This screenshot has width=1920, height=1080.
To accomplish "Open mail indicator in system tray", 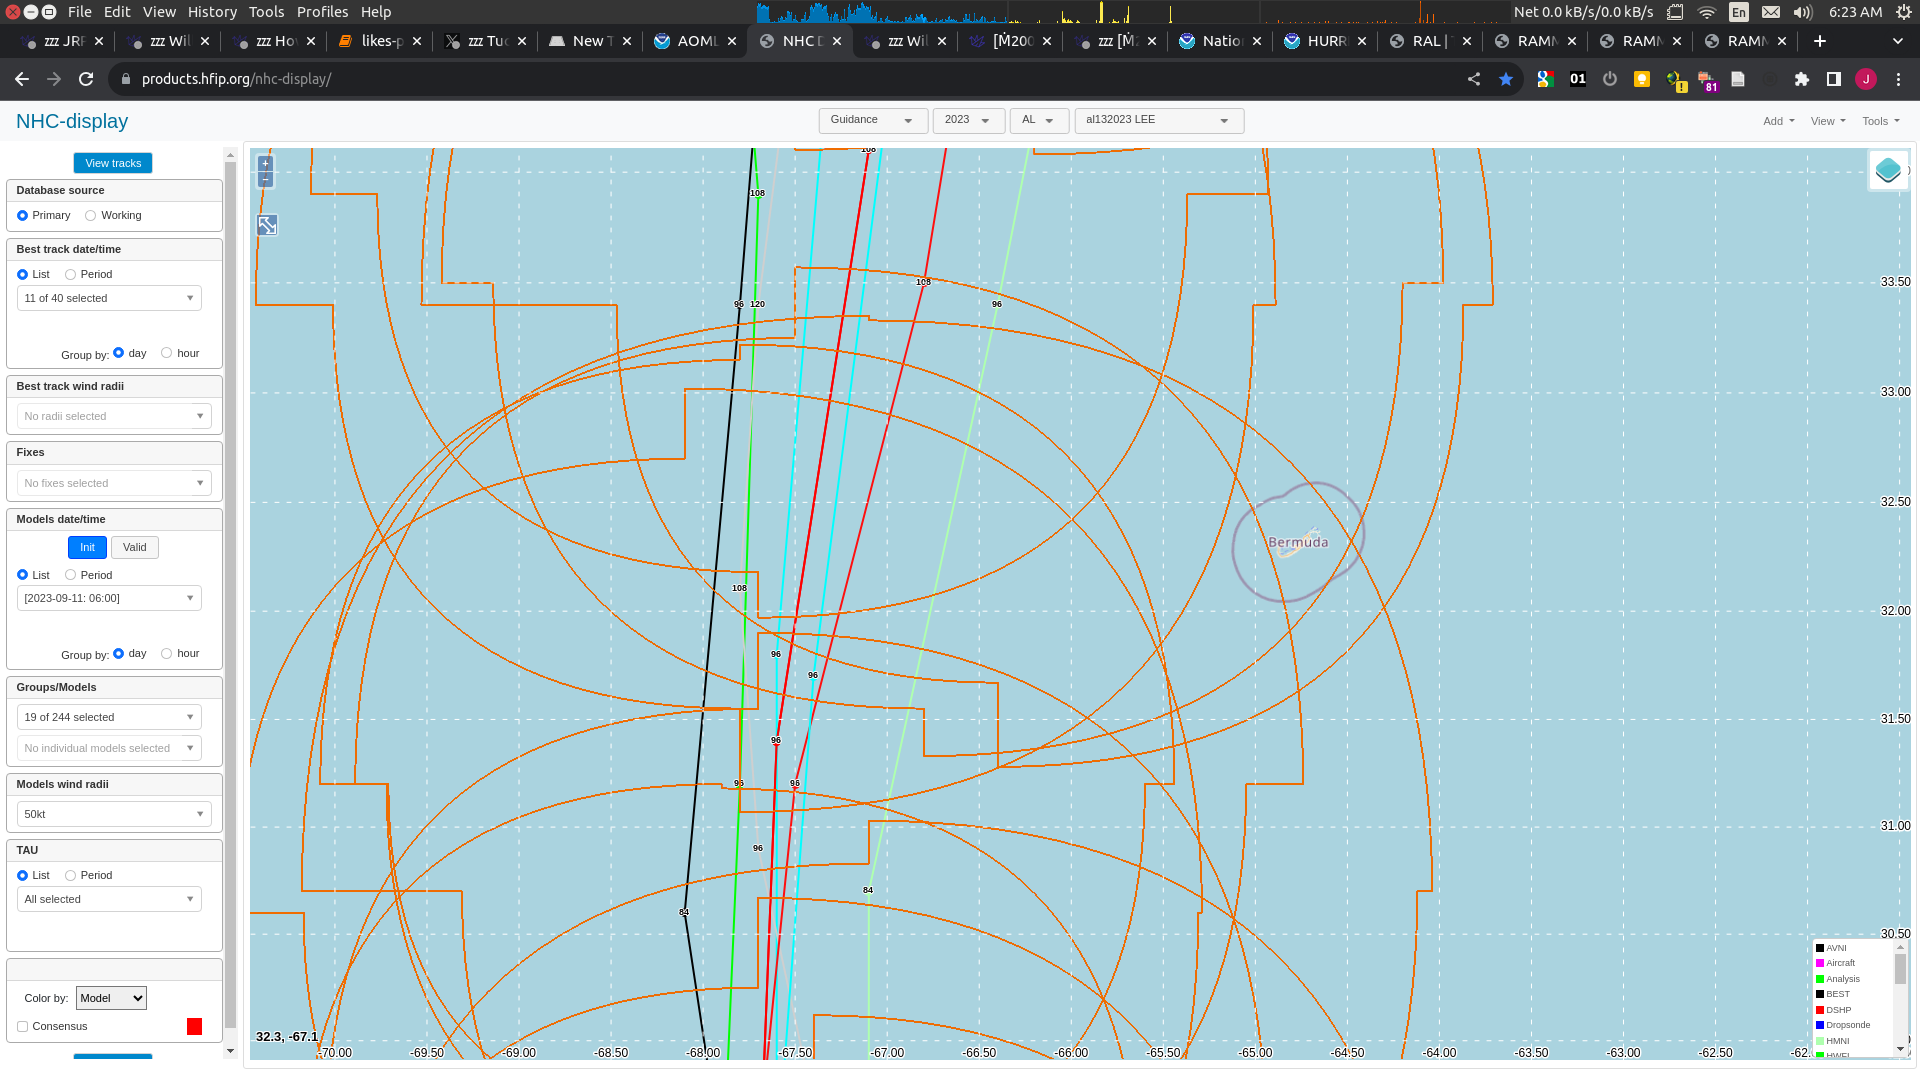I will click(x=1771, y=12).
